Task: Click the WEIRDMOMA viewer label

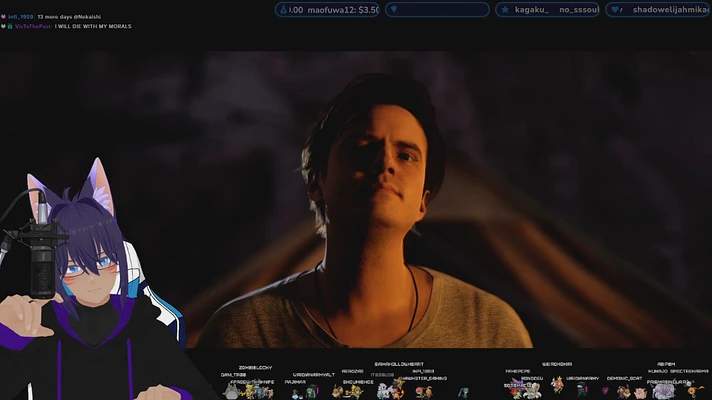Action: coord(557,364)
